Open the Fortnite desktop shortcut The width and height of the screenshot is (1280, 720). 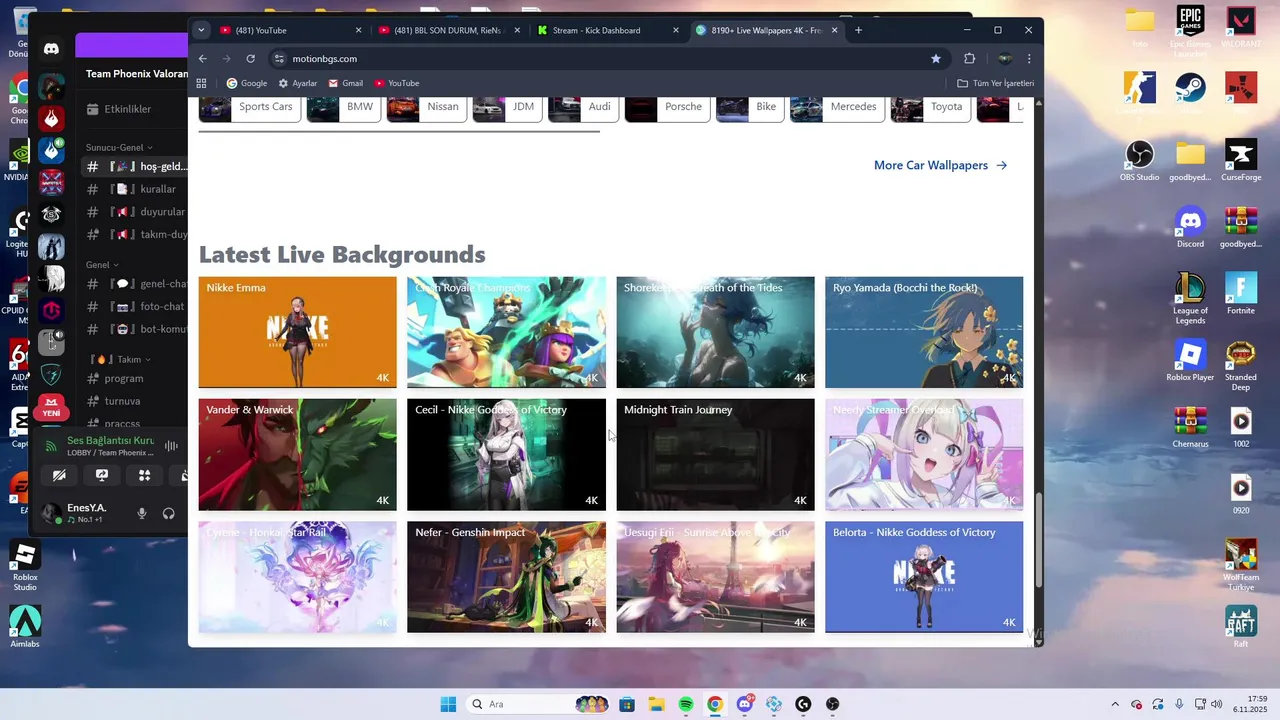[1241, 293]
